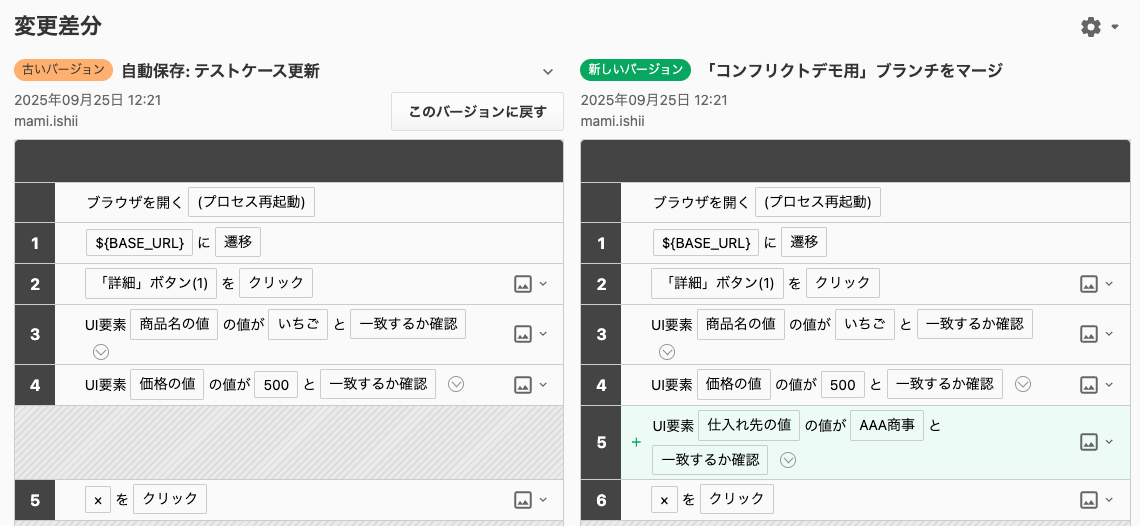Select the ${BASE_URL} field in old version
1140x526 pixels.
coord(139,242)
